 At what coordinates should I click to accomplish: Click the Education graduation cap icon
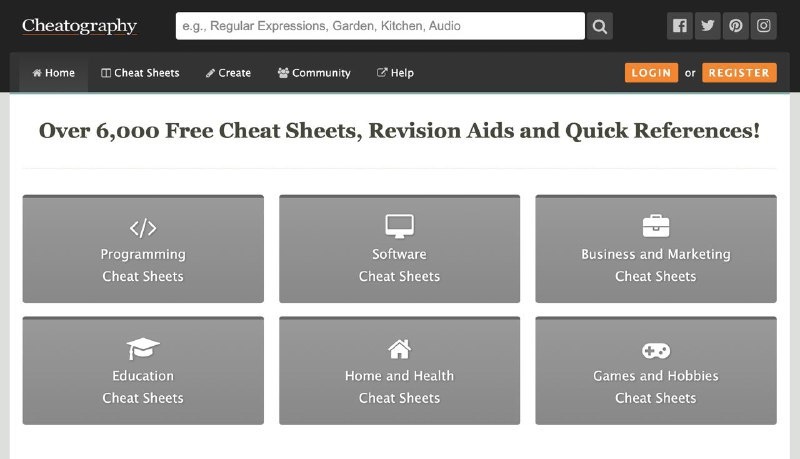point(143,349)
